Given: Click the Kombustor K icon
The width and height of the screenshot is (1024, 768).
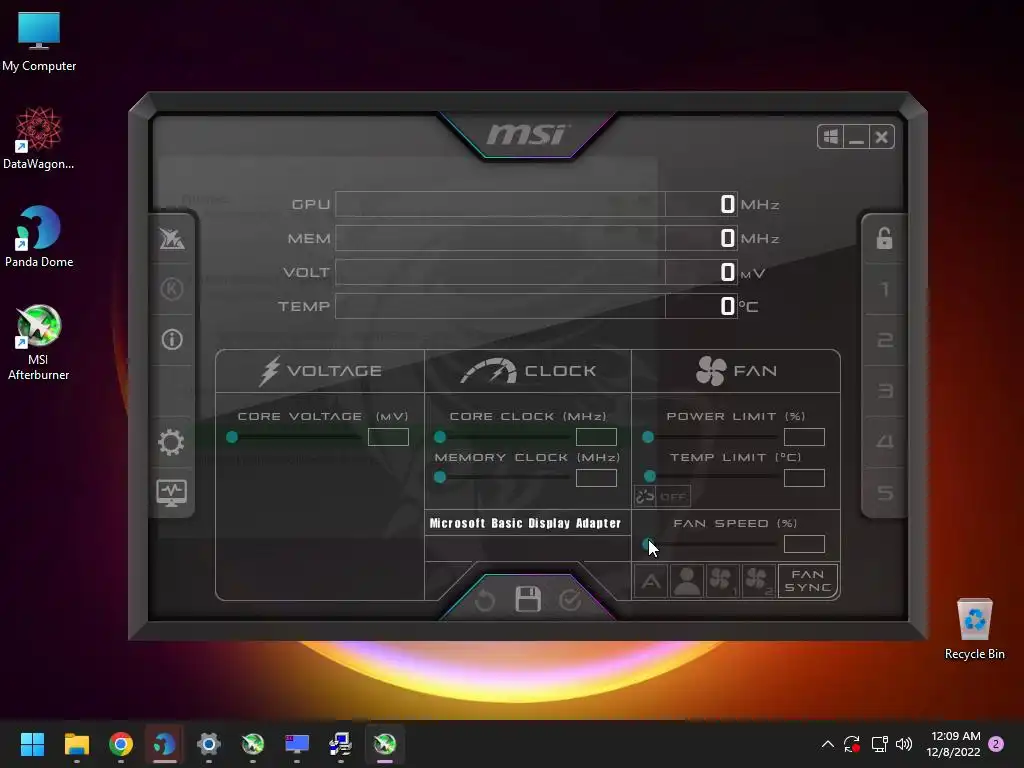Looking at the screenshot, I should click(172, 289).
